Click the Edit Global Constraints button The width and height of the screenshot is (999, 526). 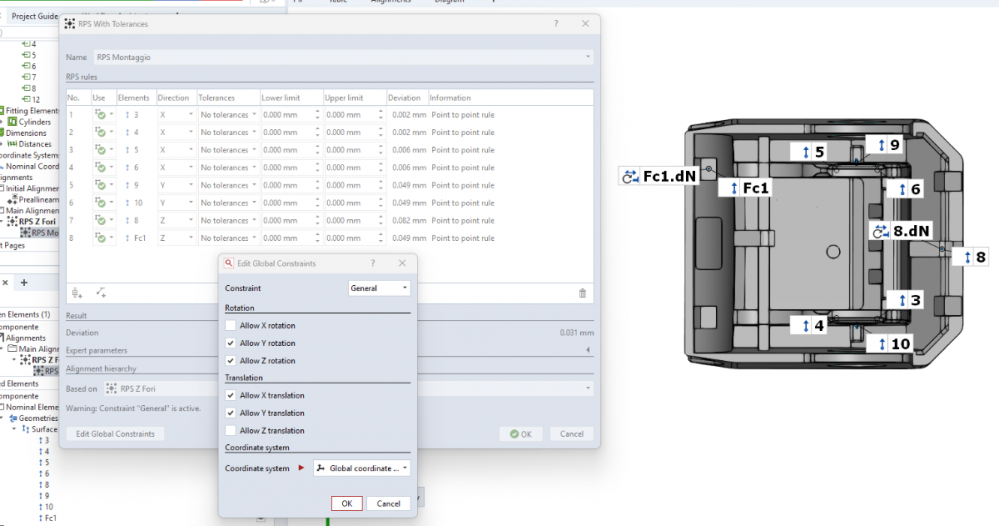[x=115, y=434]
